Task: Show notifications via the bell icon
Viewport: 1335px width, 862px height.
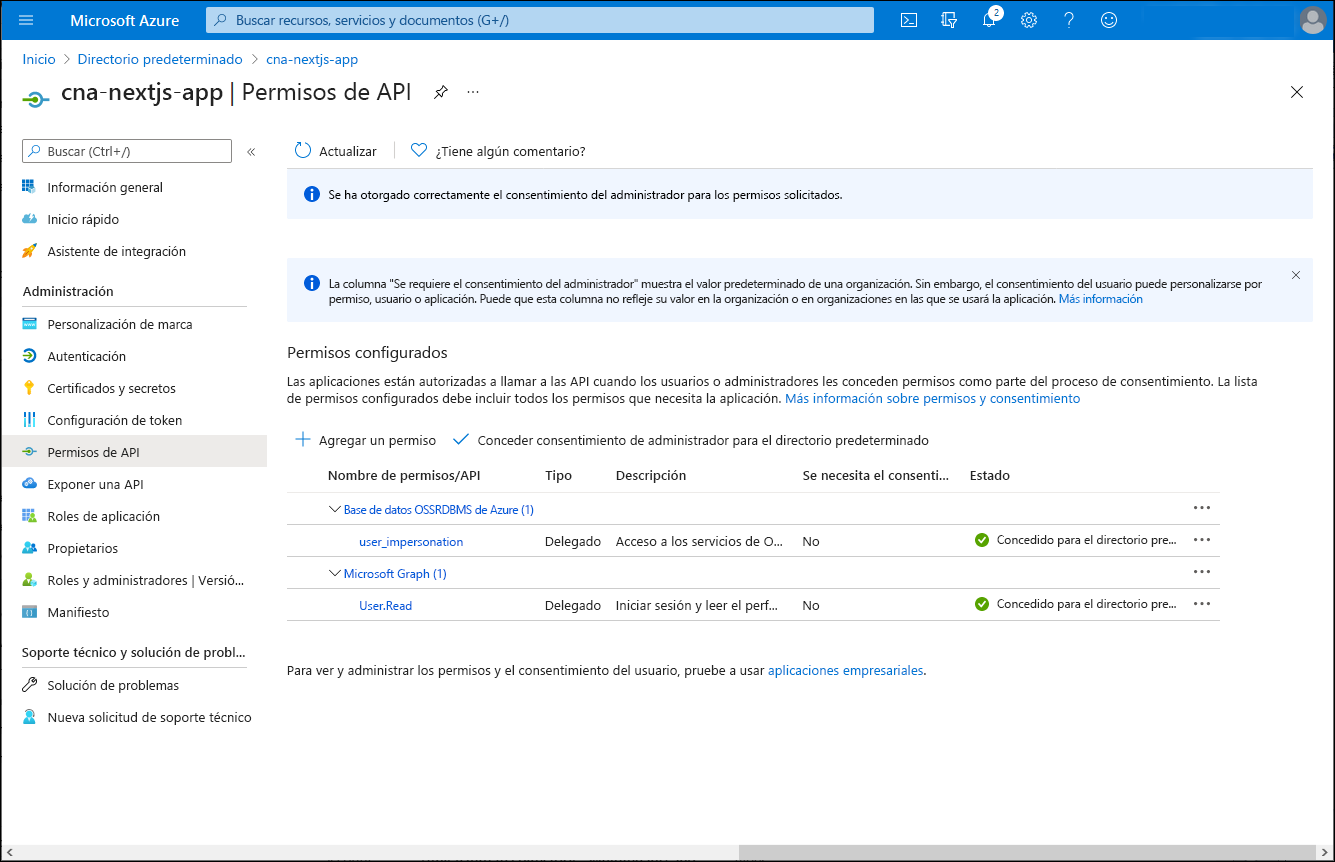Action: [x=989, y=20]
